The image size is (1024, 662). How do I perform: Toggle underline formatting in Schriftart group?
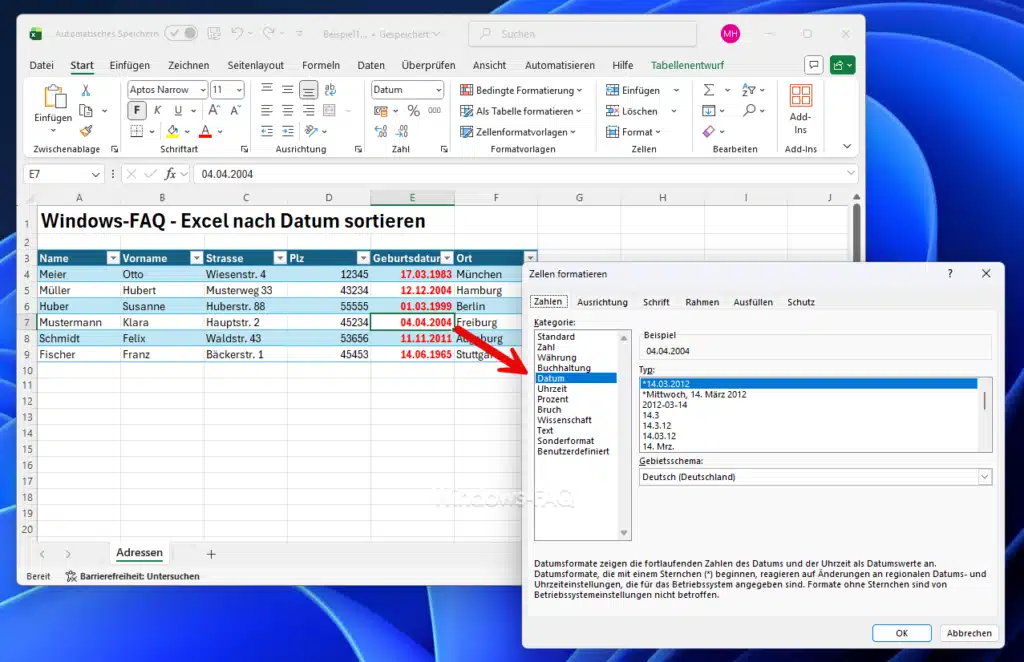click(177, 108)
